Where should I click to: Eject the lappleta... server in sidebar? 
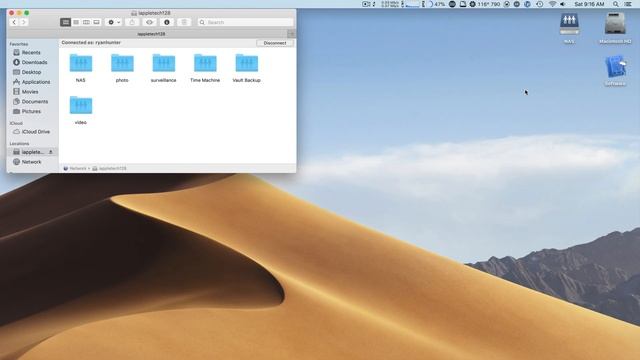click(x=51, y=152)
